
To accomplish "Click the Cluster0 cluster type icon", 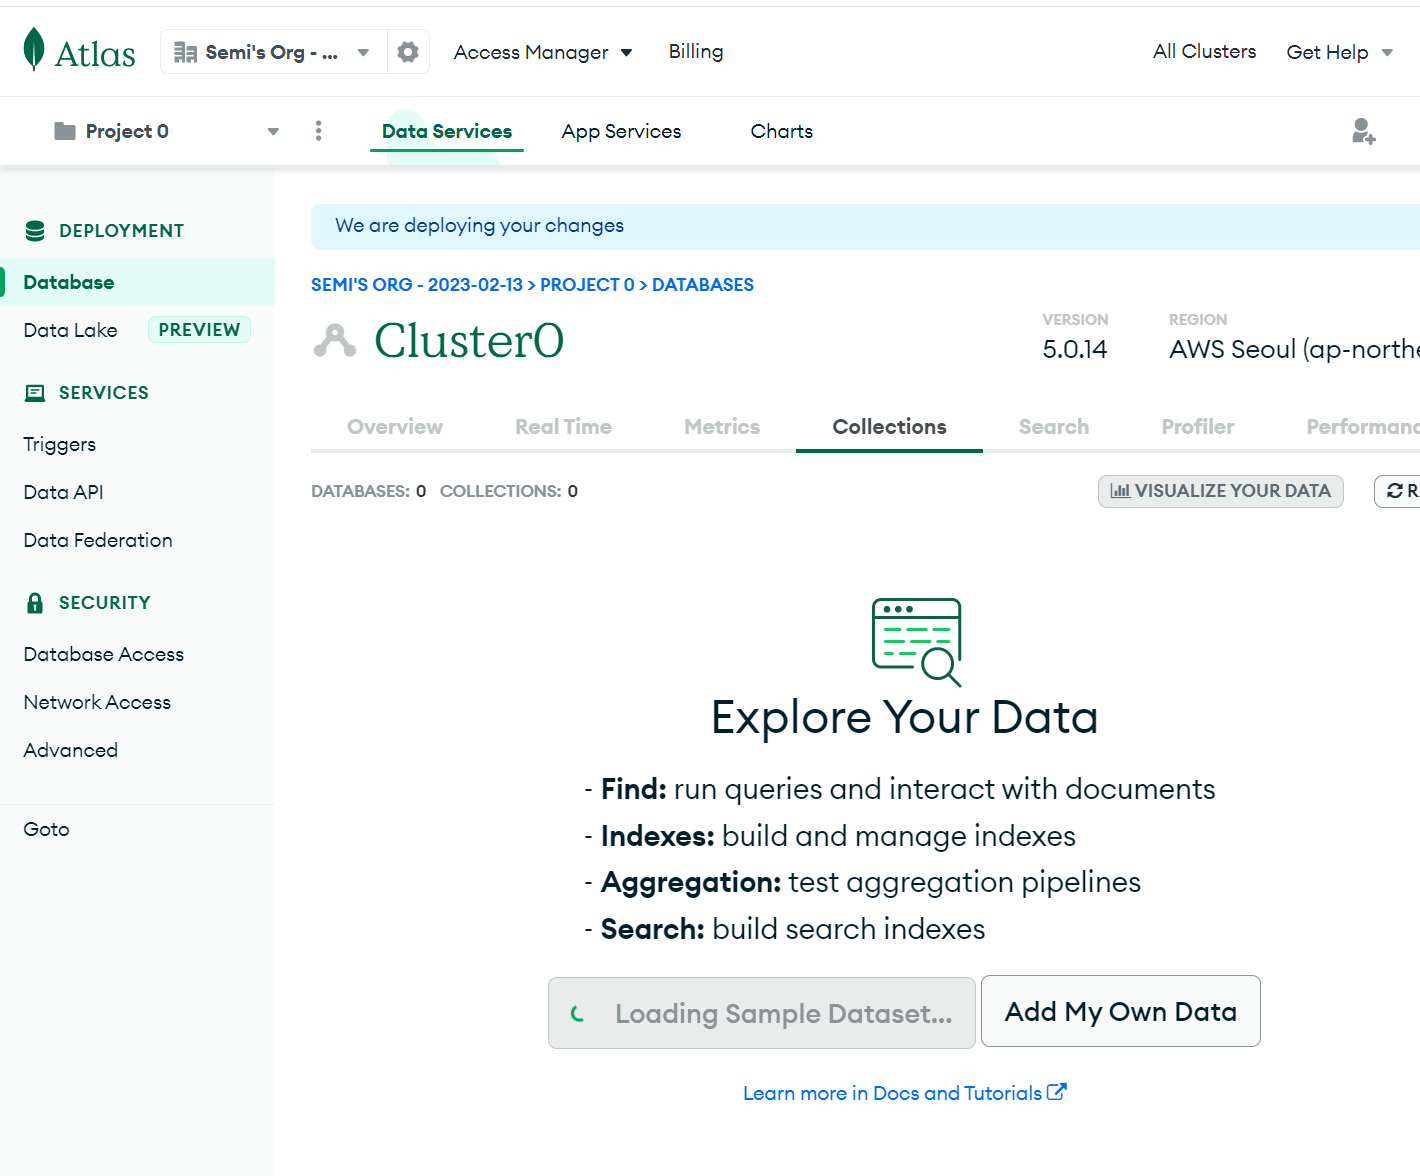I will point(335,341).
